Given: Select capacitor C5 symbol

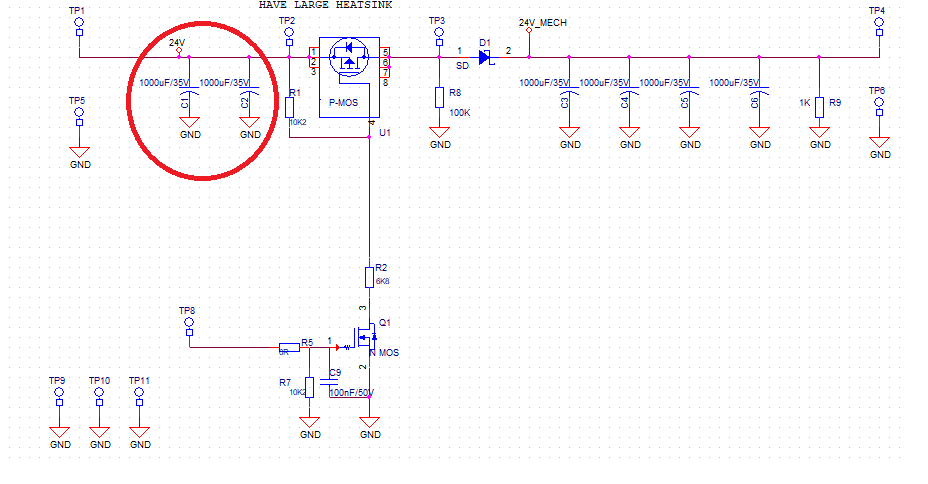Looking at the screenshot, I should pos(689,93).
